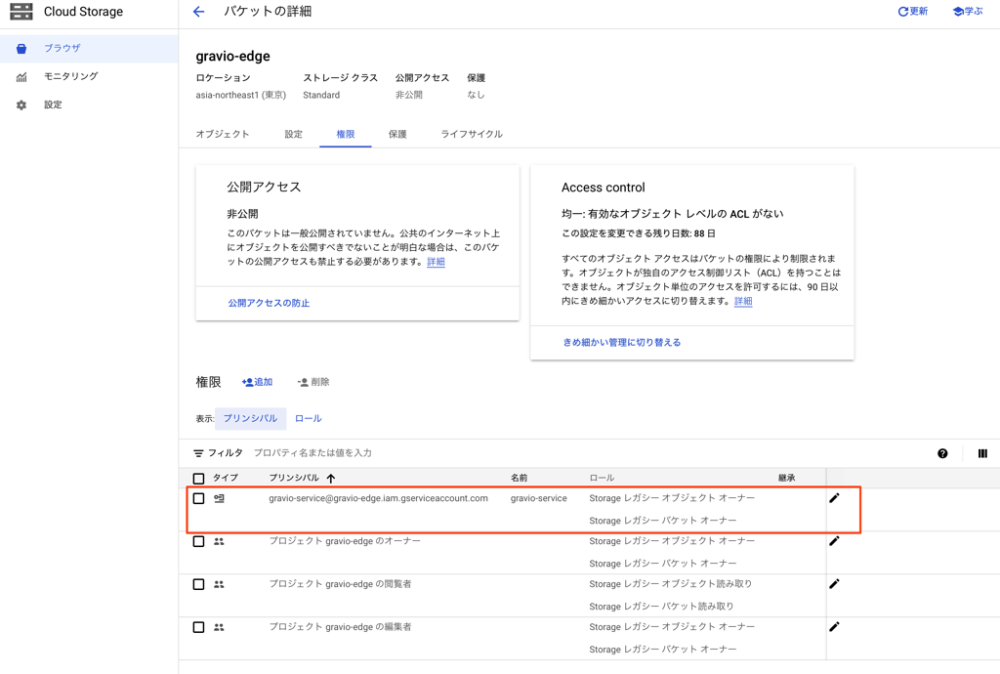Switch to the 設定 tab of the bucket

[x=293, y=134]
